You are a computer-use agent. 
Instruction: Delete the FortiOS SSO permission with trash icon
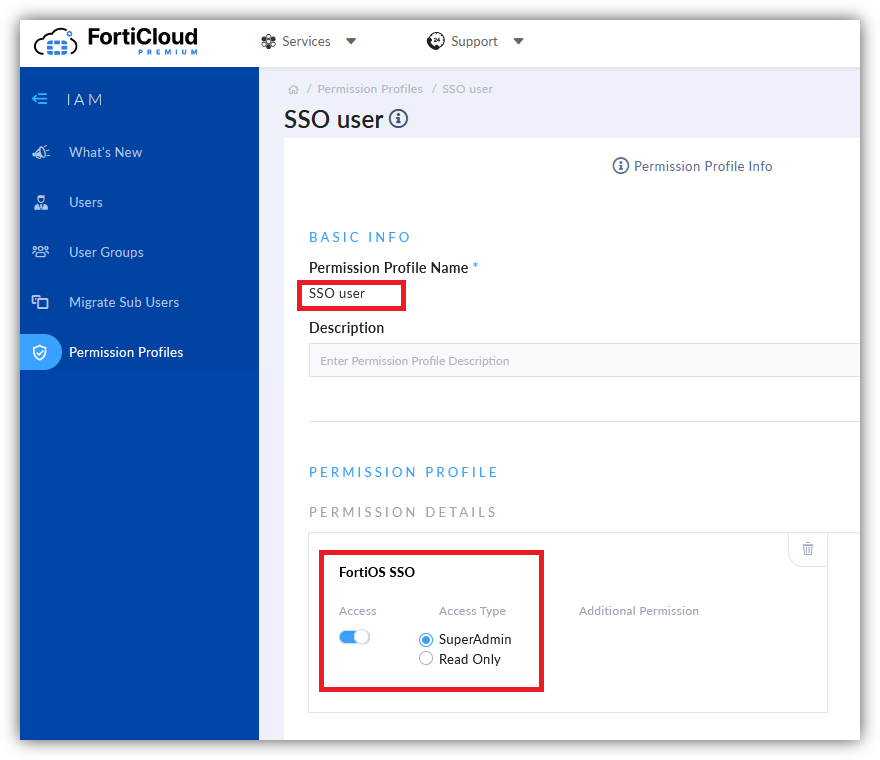808,549
